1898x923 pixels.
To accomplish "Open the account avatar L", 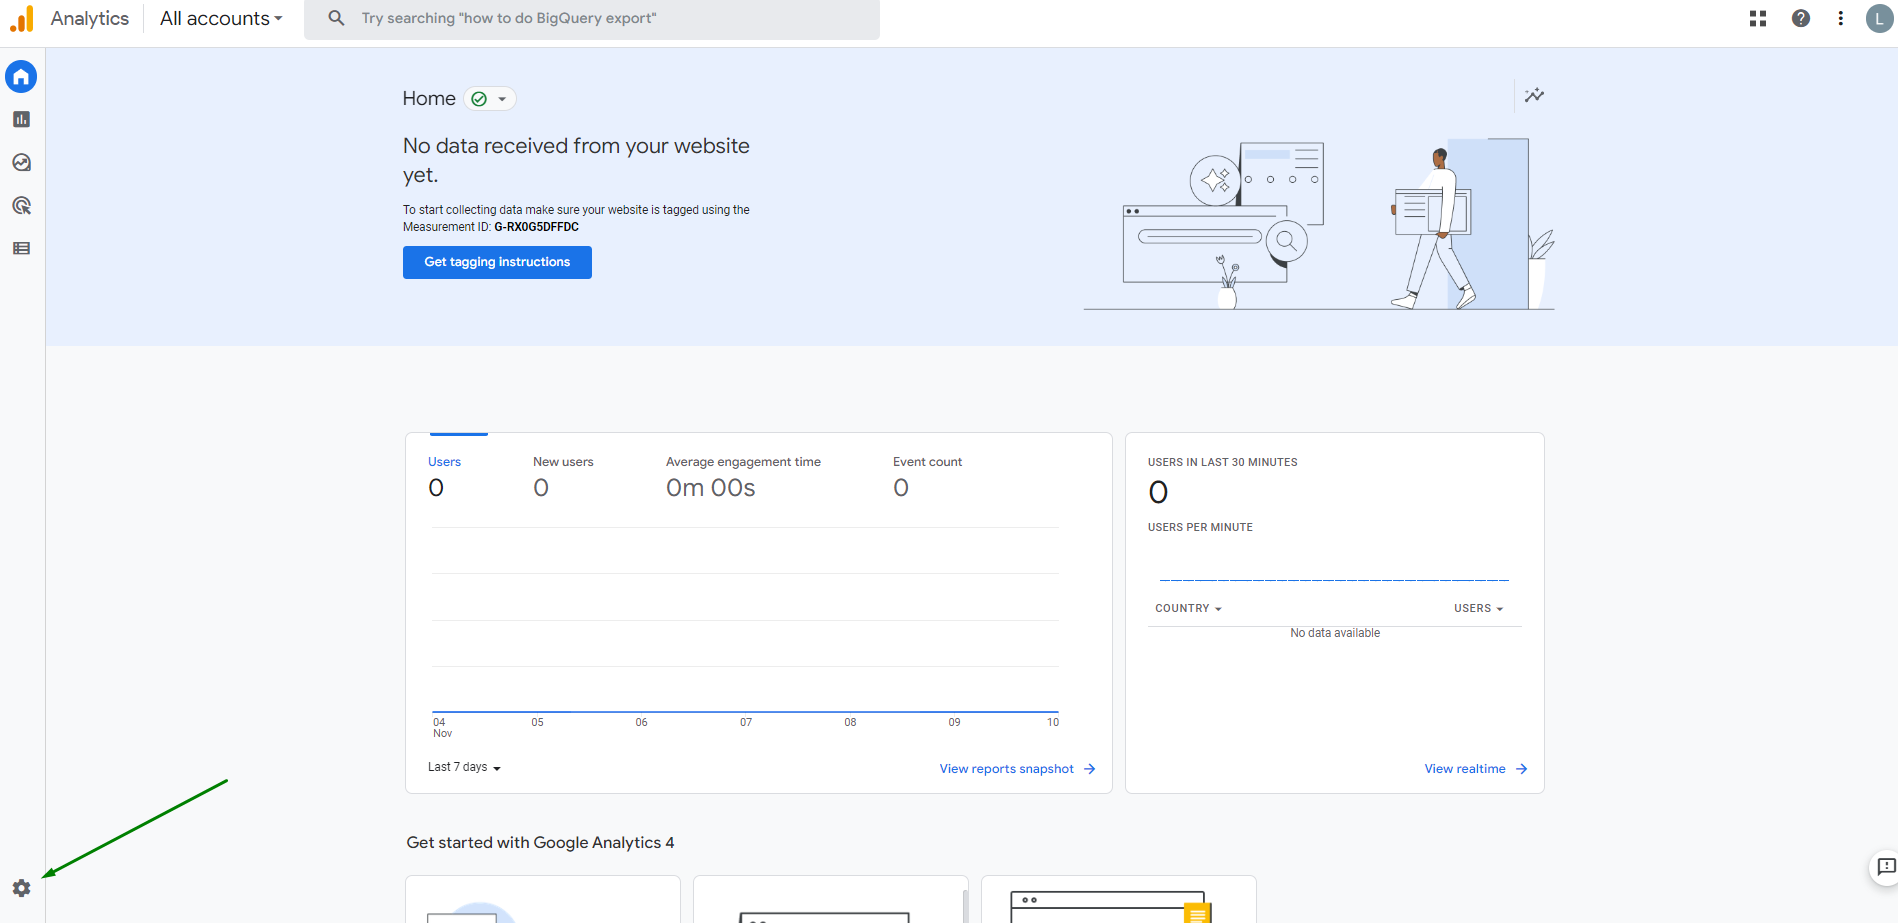I will pyautogui.click(x=1879, y=18).
